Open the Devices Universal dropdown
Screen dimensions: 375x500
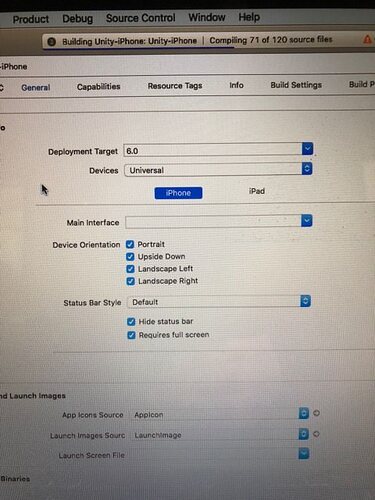tap(218, 169)
